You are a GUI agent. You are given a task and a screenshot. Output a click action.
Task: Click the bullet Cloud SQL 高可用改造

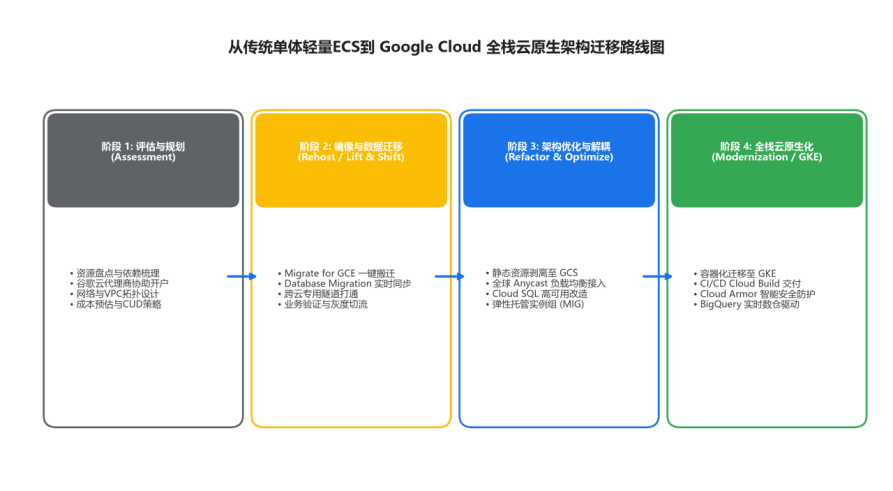coord(536,293)
